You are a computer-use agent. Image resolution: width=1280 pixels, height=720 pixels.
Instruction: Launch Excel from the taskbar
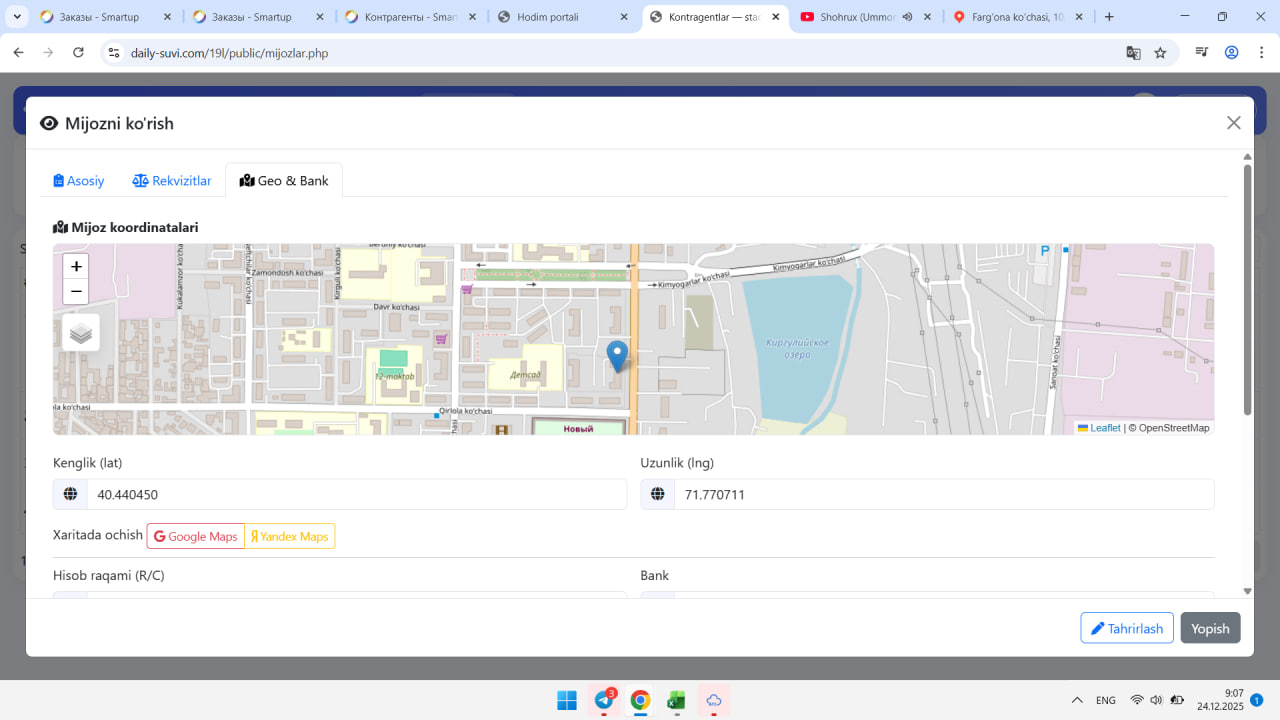point(676,700)
